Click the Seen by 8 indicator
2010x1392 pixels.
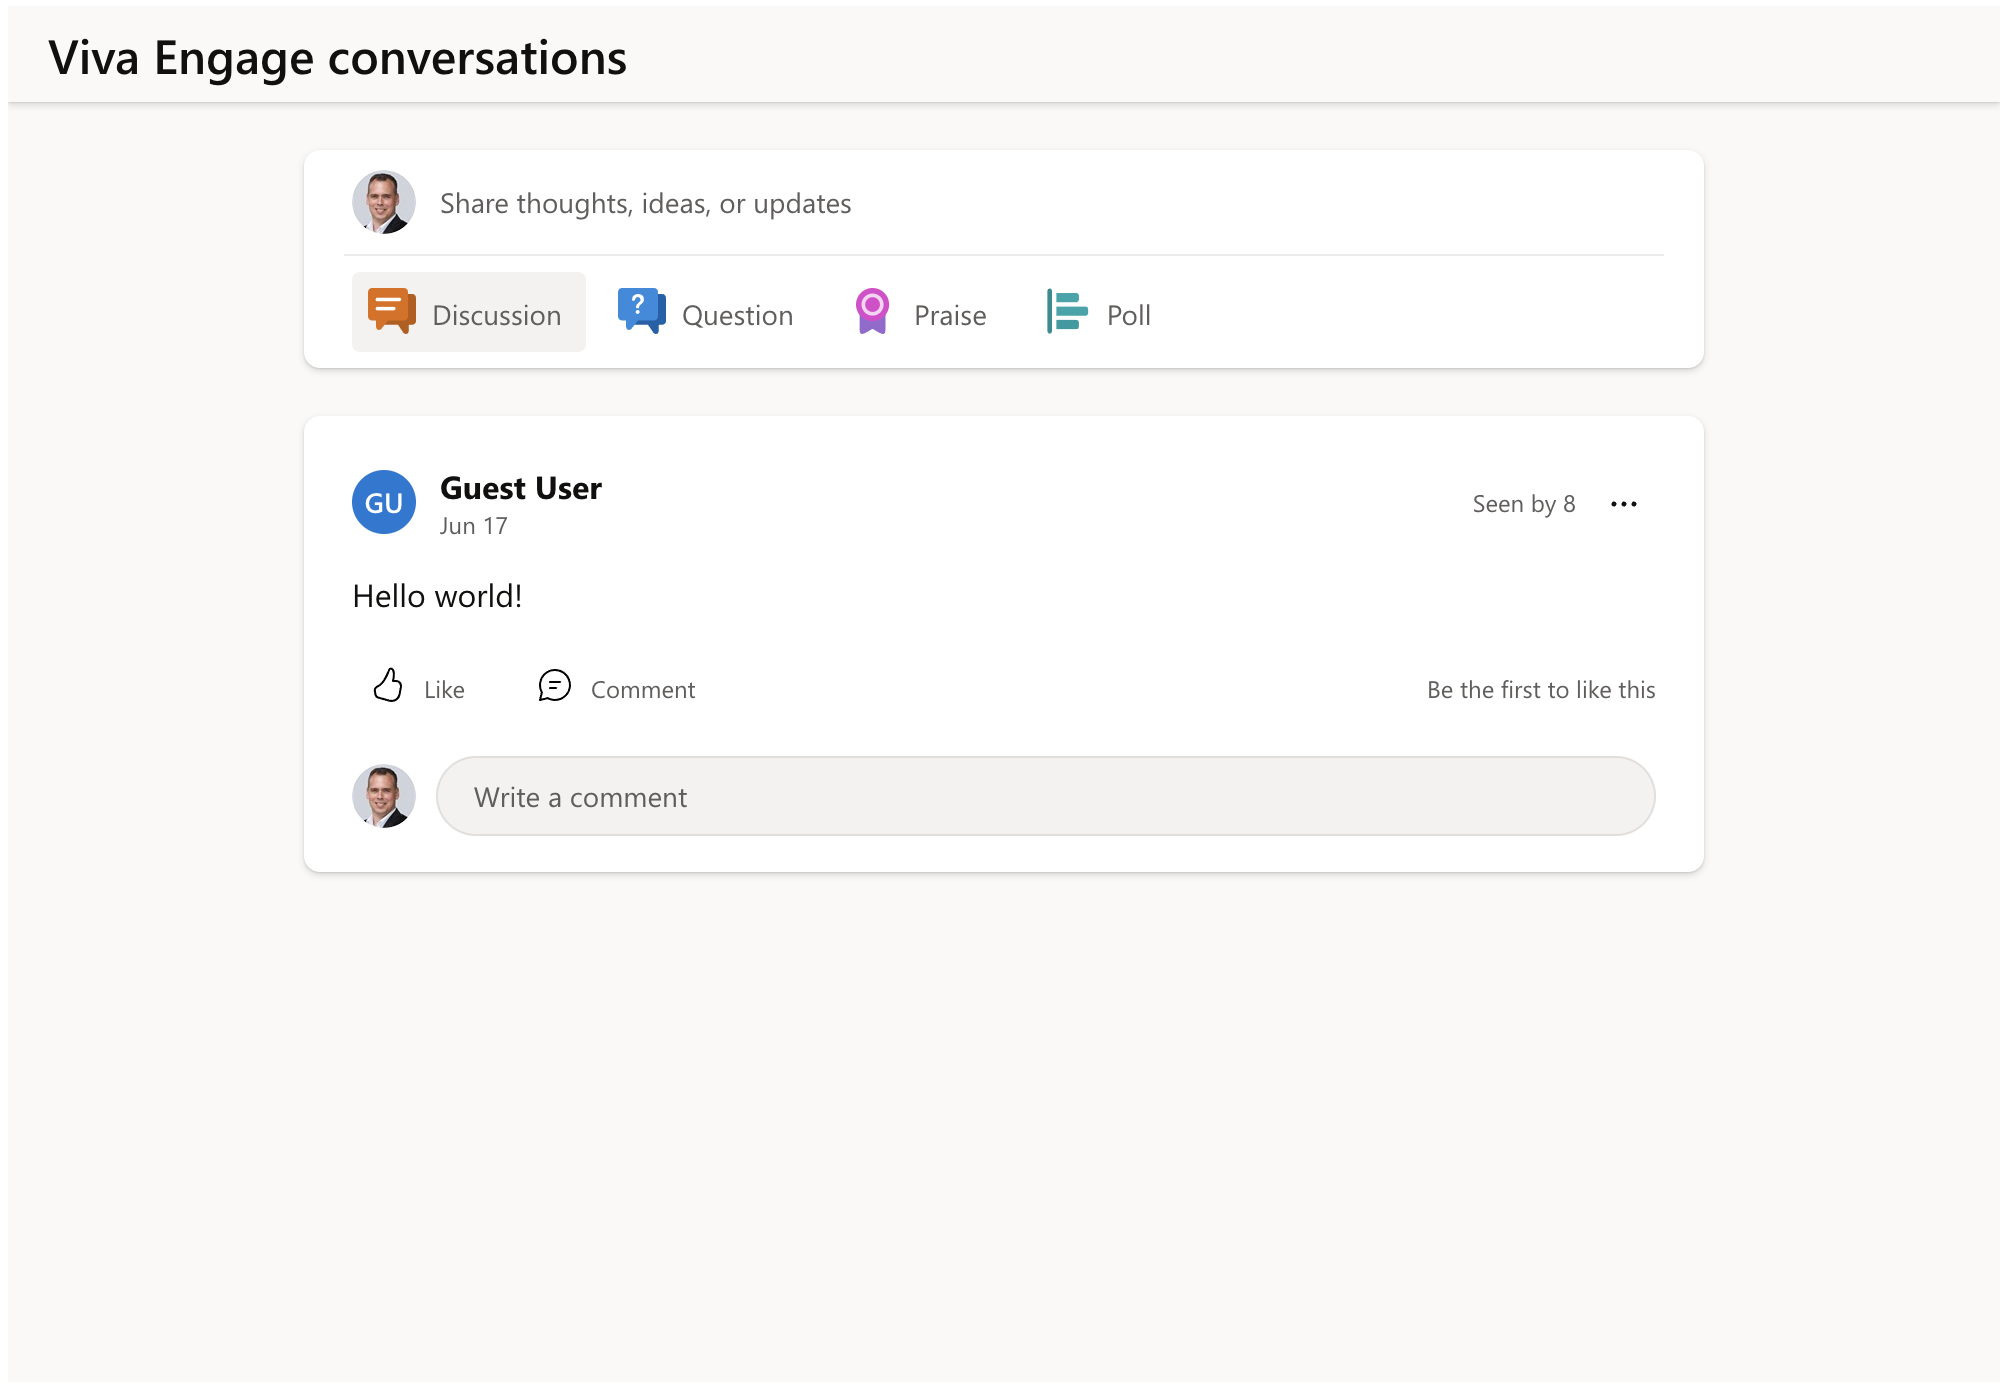(1524, 504)
